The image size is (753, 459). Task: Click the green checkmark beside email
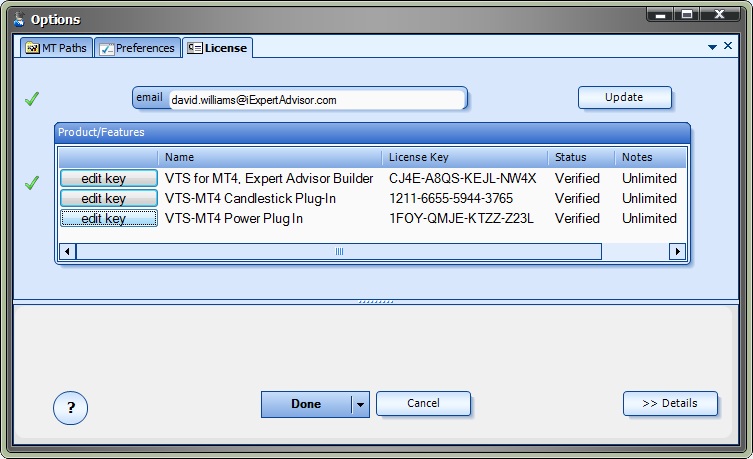[32, 99]
